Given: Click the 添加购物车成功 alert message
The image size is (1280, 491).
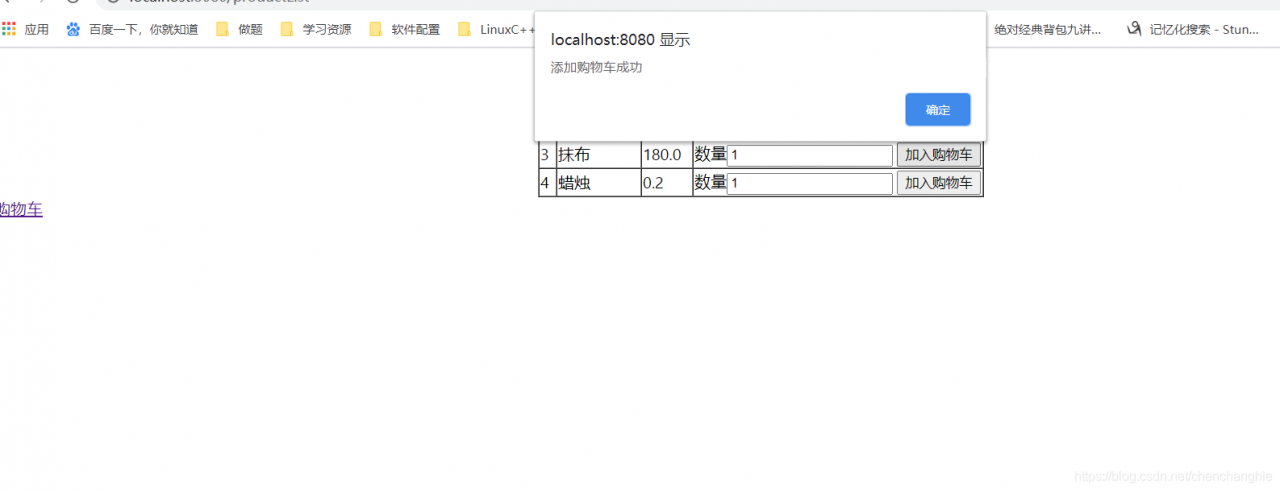Looking at the screenshot, I should [596, 67].
